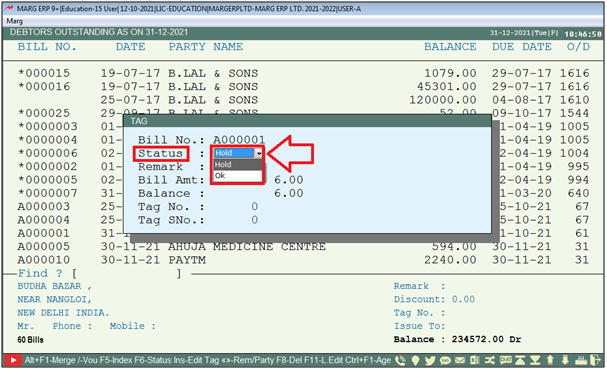Click the Twitter bird icon
The width and height of the screenshot is (607, 369).
pyautogui.click(x=430, y=360)
